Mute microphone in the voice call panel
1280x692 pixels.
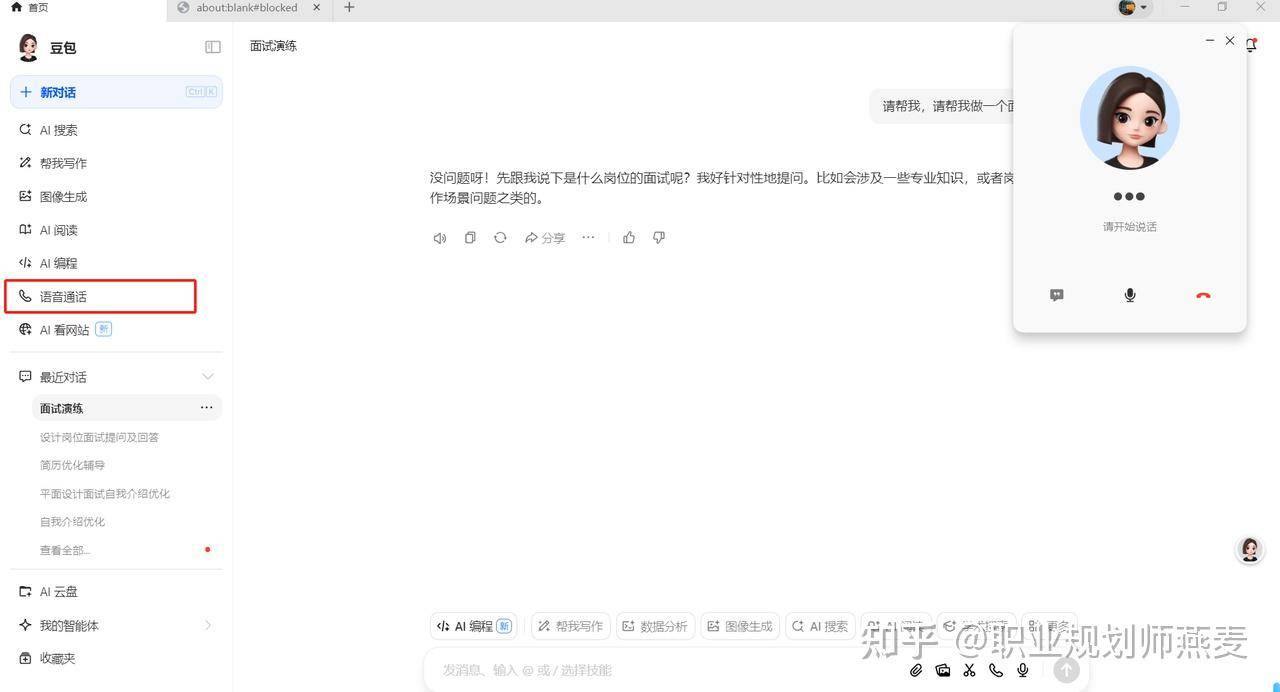pyautogui.click(x=1130, y=295)
